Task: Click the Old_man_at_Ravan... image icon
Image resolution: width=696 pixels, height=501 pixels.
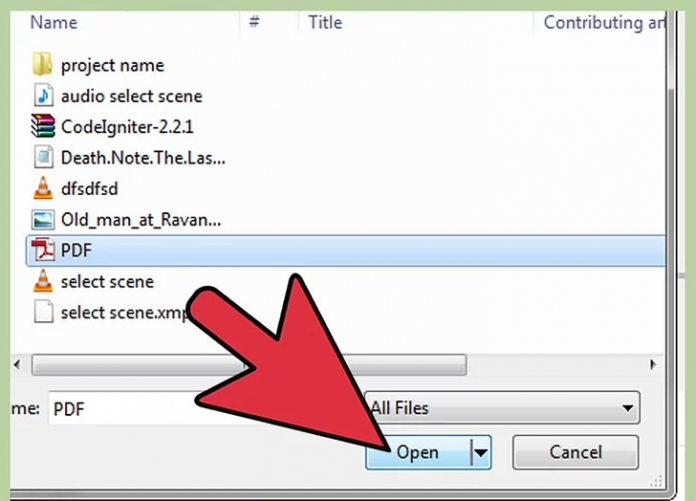Action: [43, 219]
